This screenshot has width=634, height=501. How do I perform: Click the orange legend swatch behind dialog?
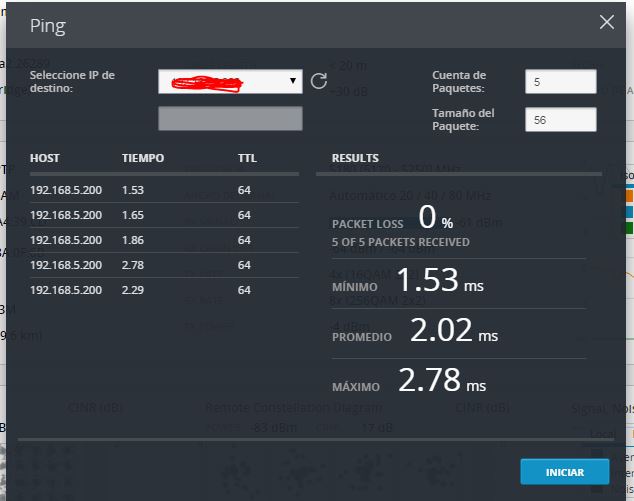(628, 196)
